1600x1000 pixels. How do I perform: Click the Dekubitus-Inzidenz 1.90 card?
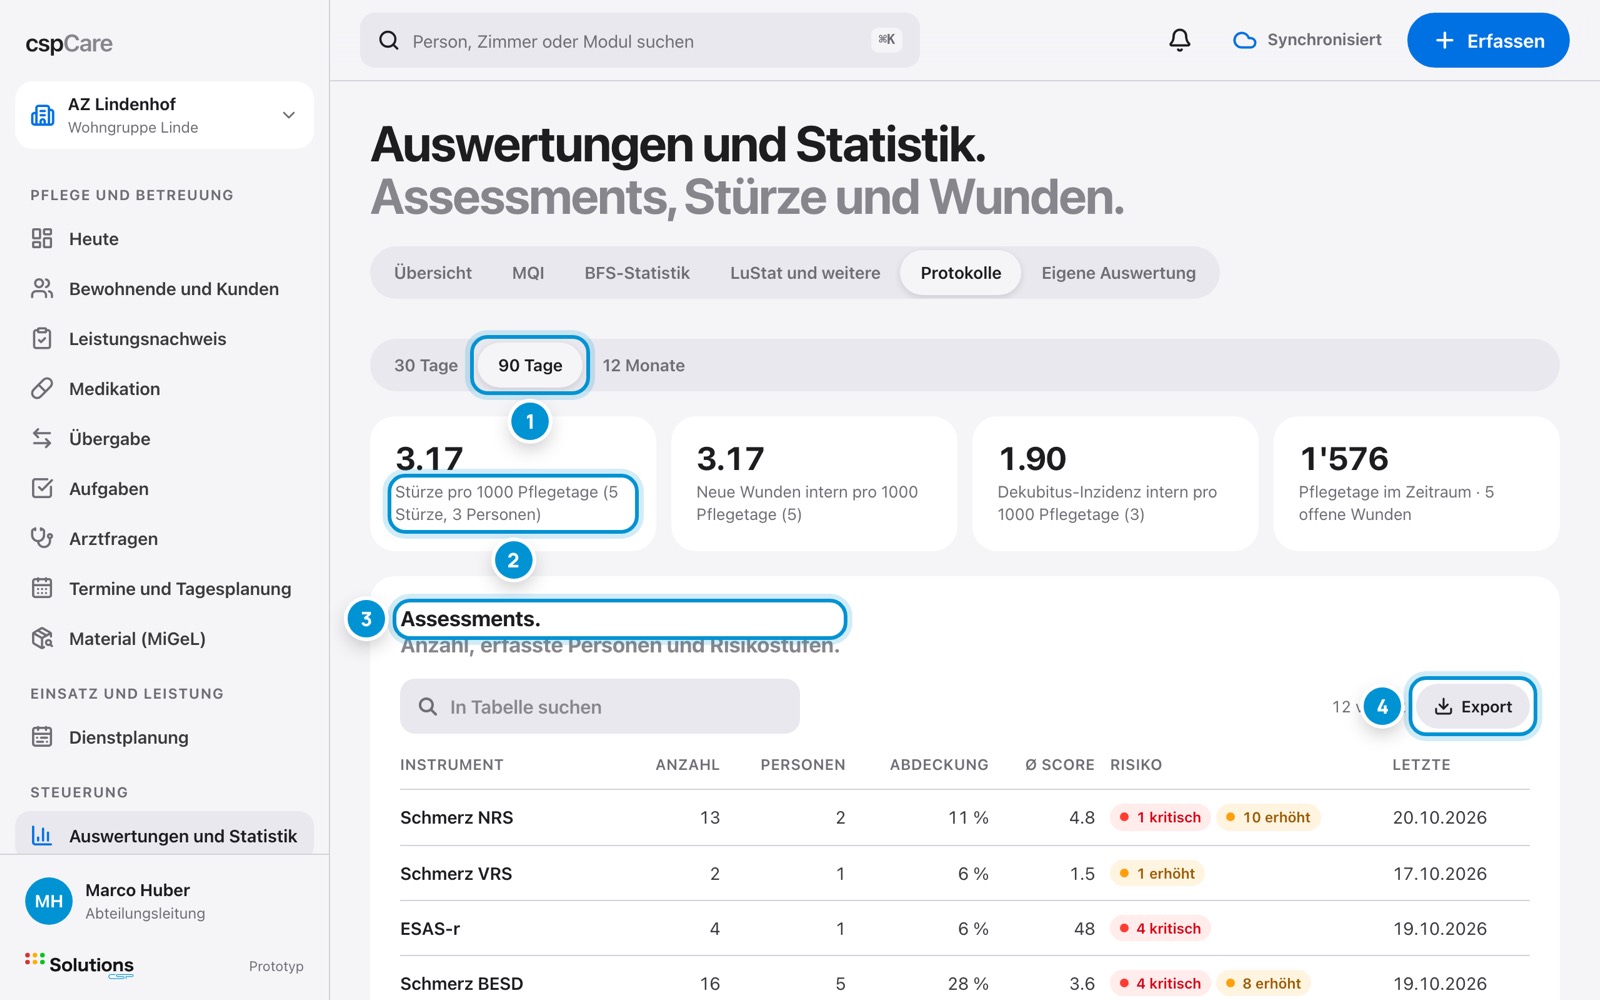pyautogui.click(x=1115, y=483)
